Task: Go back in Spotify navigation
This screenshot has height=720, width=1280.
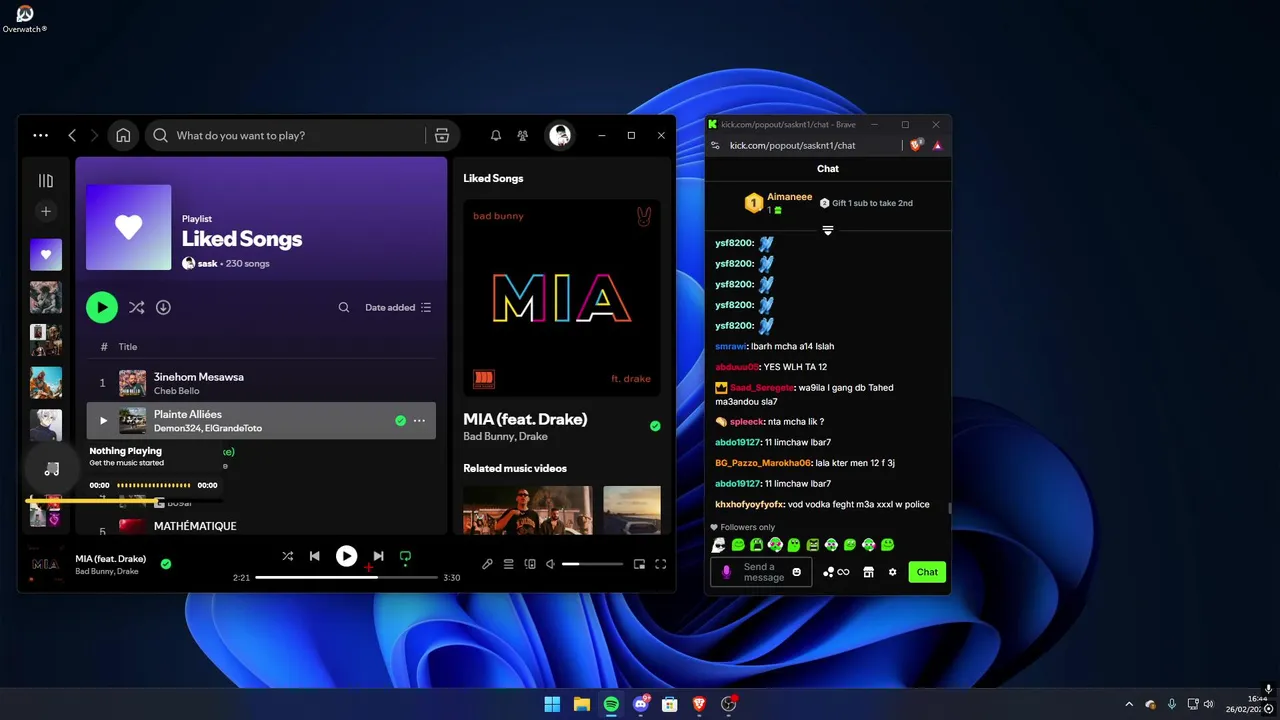Action: coord(72,135)
